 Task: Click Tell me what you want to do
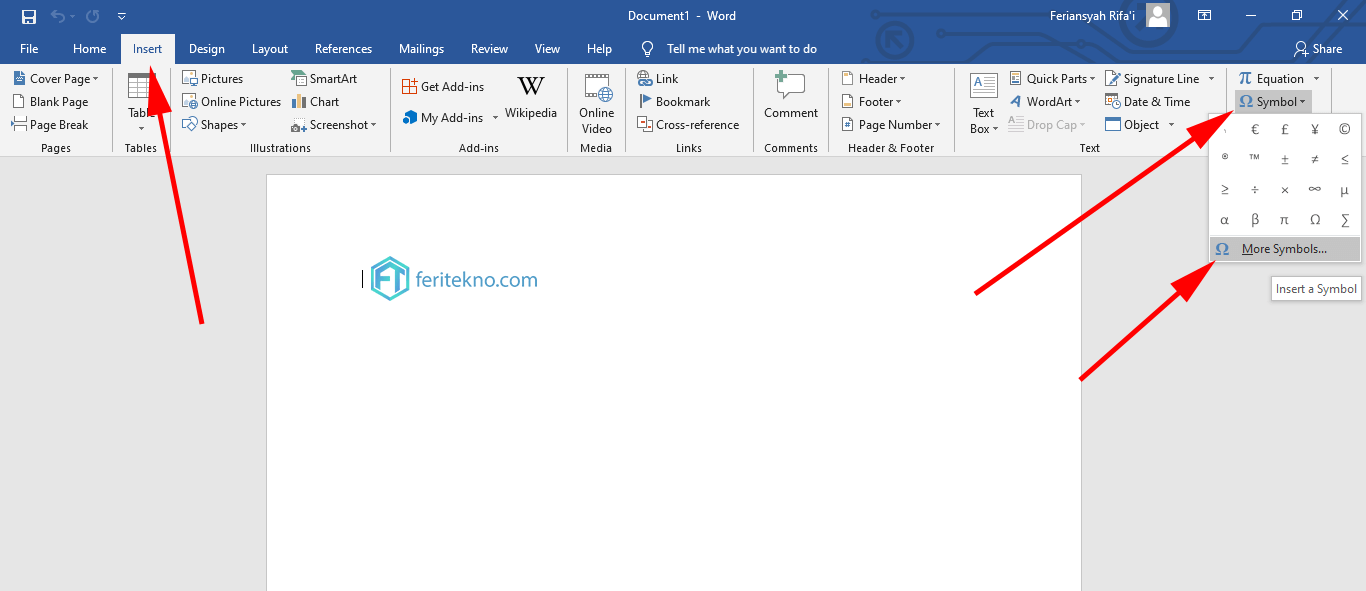click(x=742, y=49)
